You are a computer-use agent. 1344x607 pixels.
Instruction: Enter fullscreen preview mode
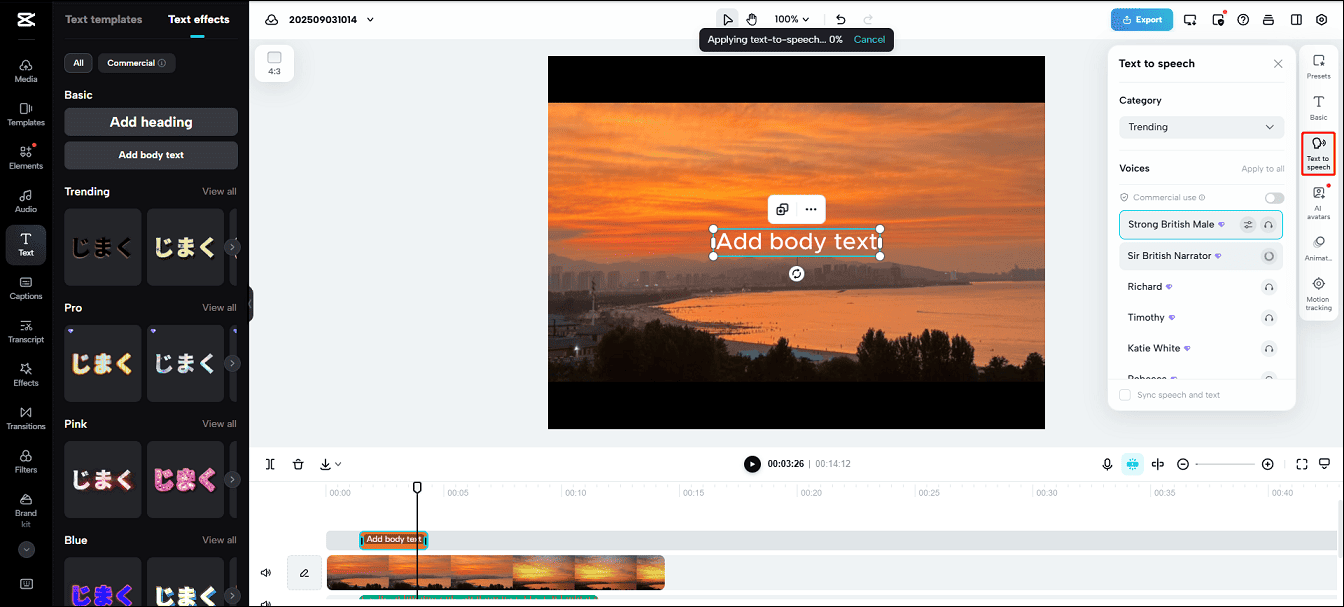pos(1302,464)
